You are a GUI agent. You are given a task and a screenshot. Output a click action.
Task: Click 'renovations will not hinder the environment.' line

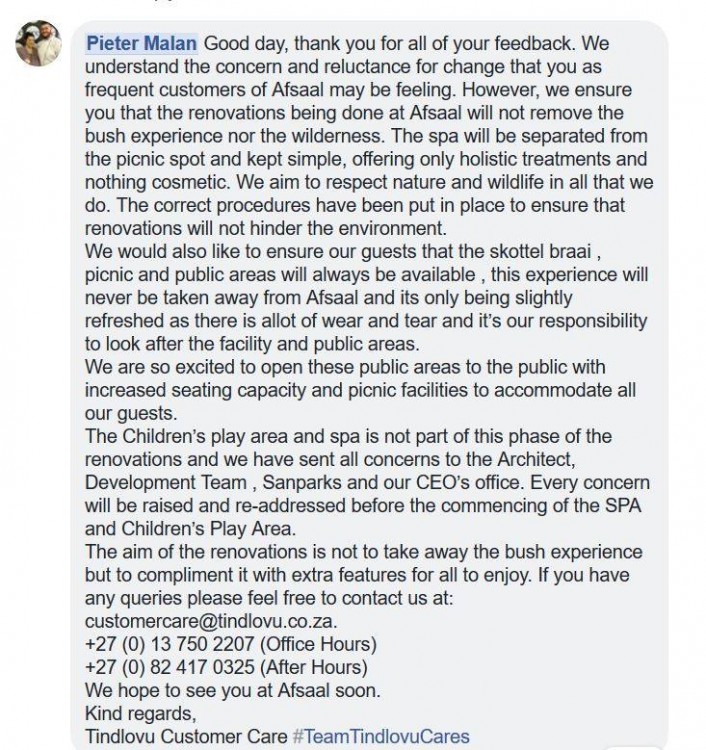coord(266,228)
